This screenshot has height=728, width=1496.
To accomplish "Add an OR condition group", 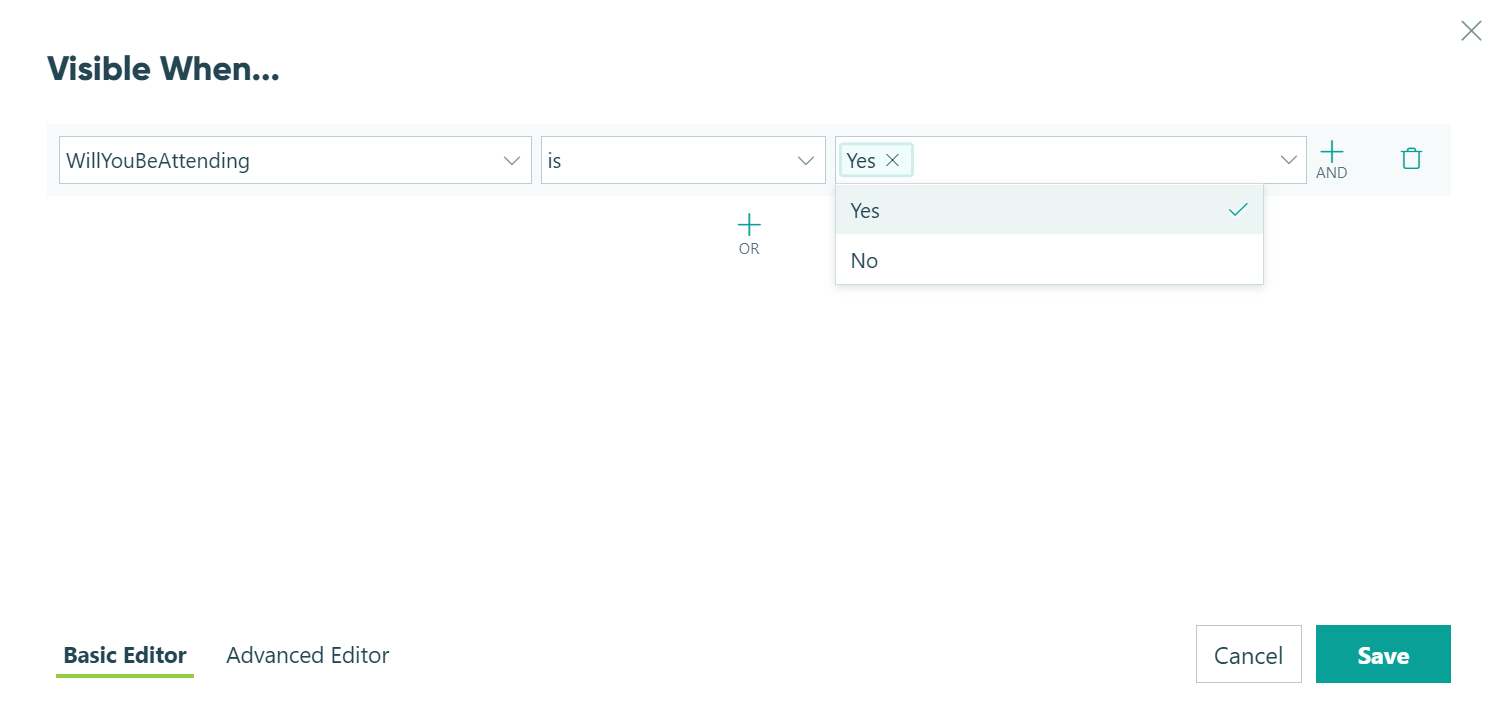I will [x=749, y=234].
